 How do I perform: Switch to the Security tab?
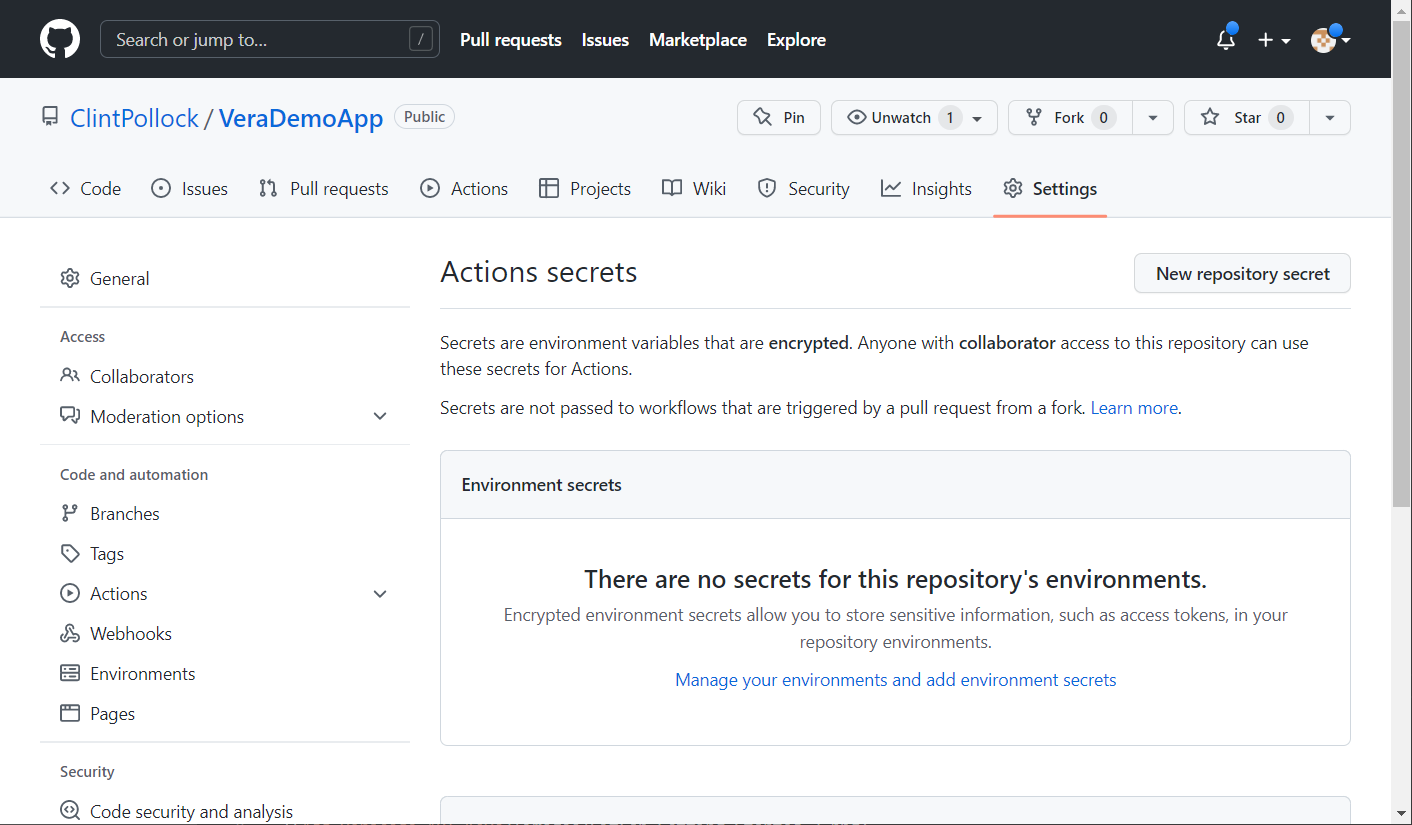[x=804, y=189]
